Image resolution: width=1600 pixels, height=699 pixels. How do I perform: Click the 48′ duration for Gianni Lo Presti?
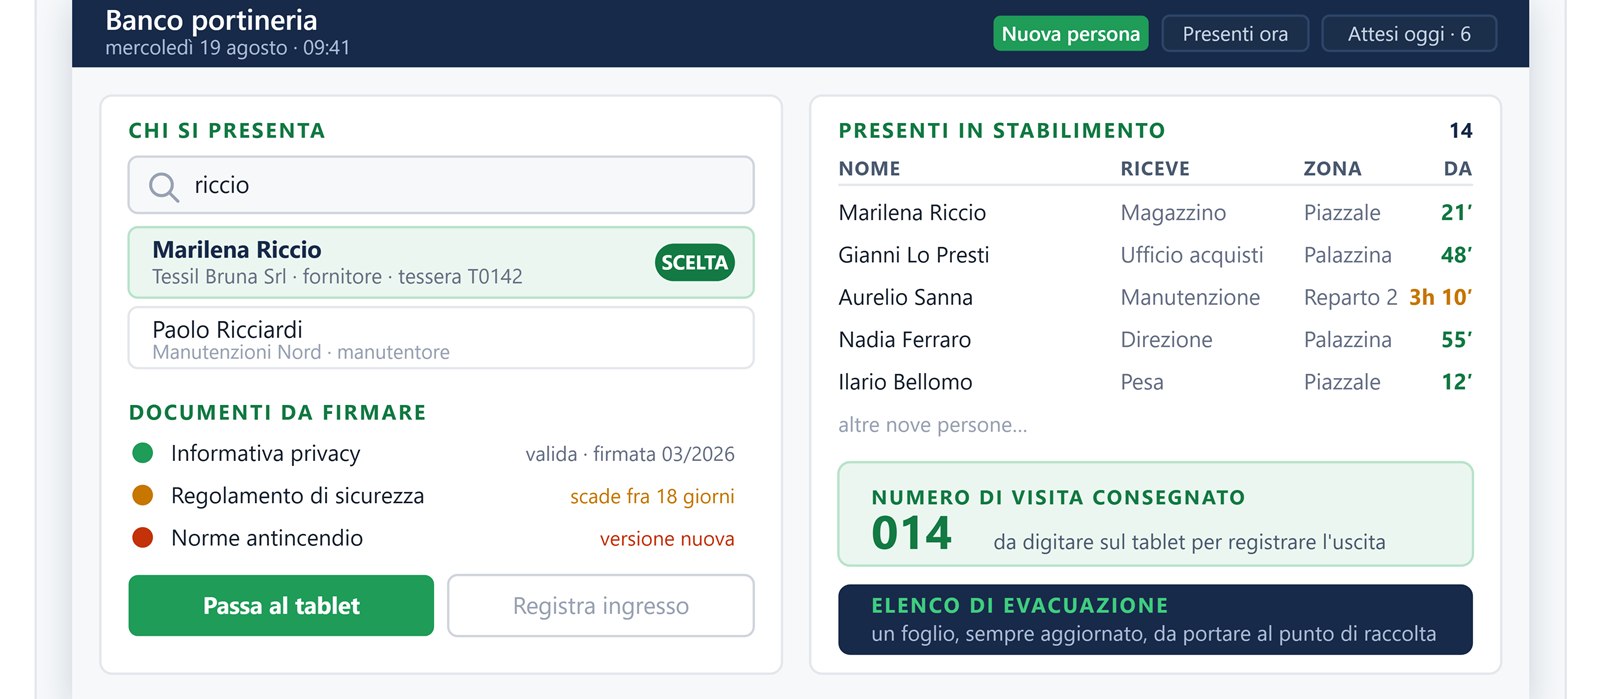(x=1456, y=255)
